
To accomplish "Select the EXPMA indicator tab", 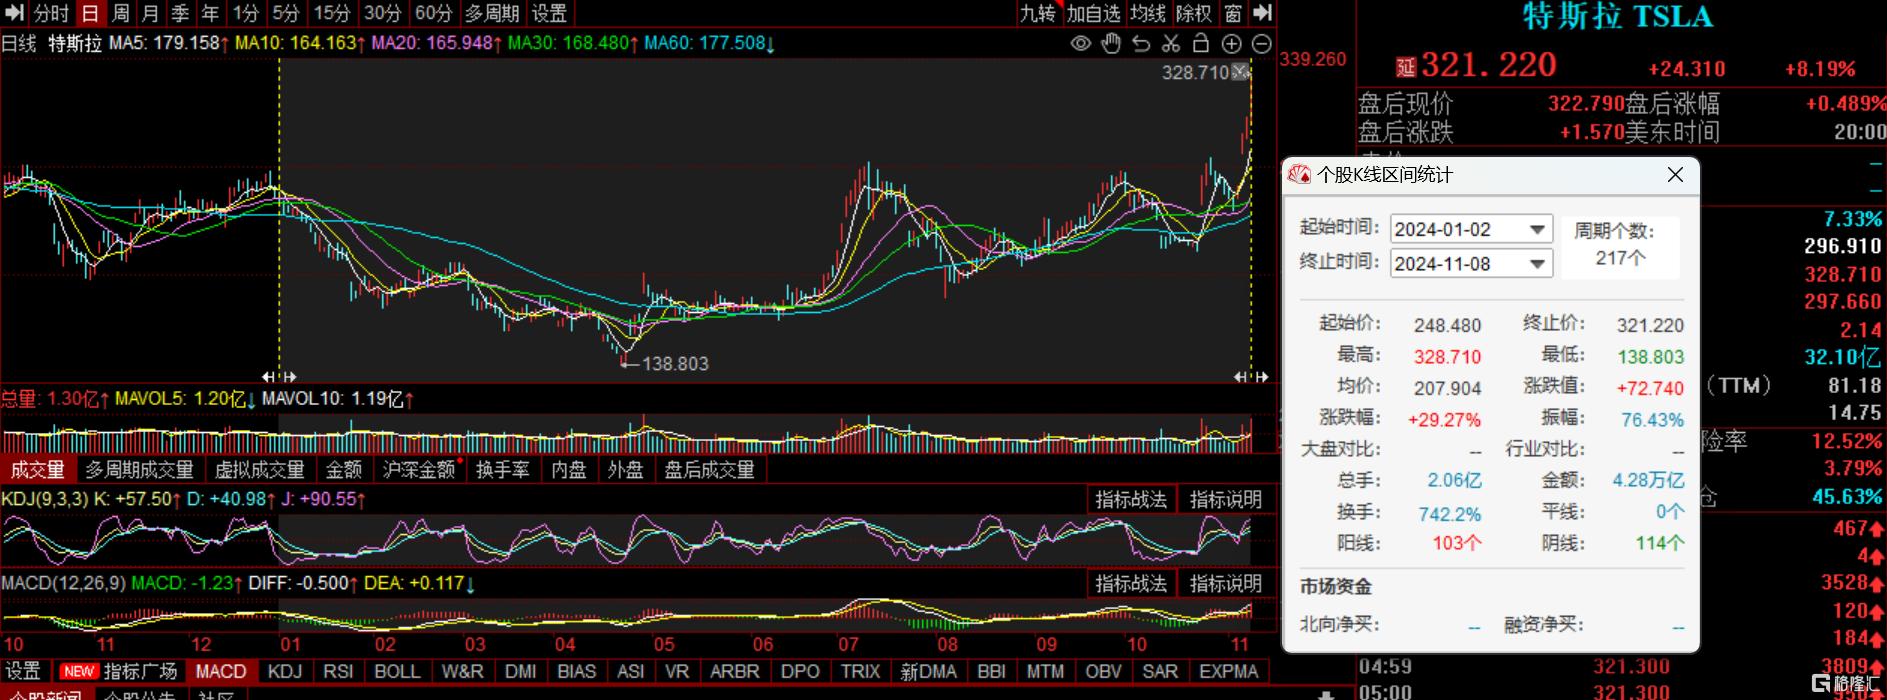I will [1229, 671].
